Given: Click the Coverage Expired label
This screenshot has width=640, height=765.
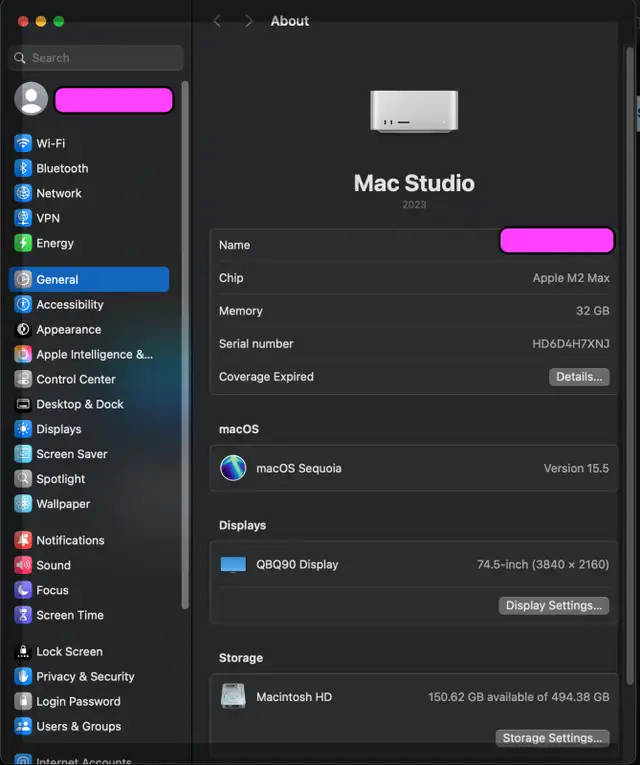Looking at the screenshot, I should tap(266, 377).
